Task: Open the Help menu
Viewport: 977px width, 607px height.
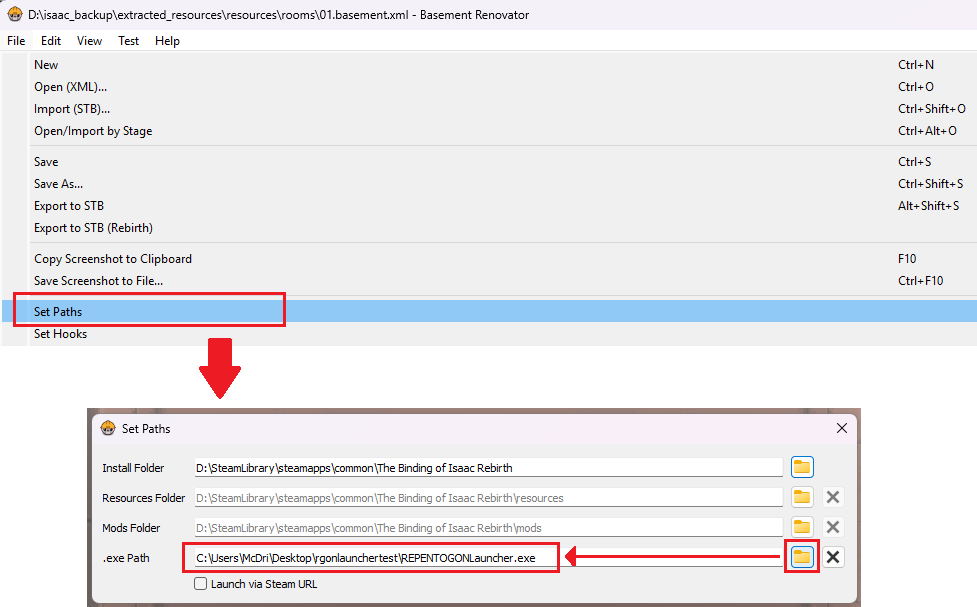Action: [168, 41]
